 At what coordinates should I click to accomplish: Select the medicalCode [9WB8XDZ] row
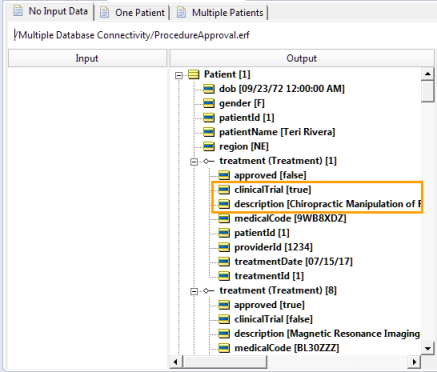290,218
